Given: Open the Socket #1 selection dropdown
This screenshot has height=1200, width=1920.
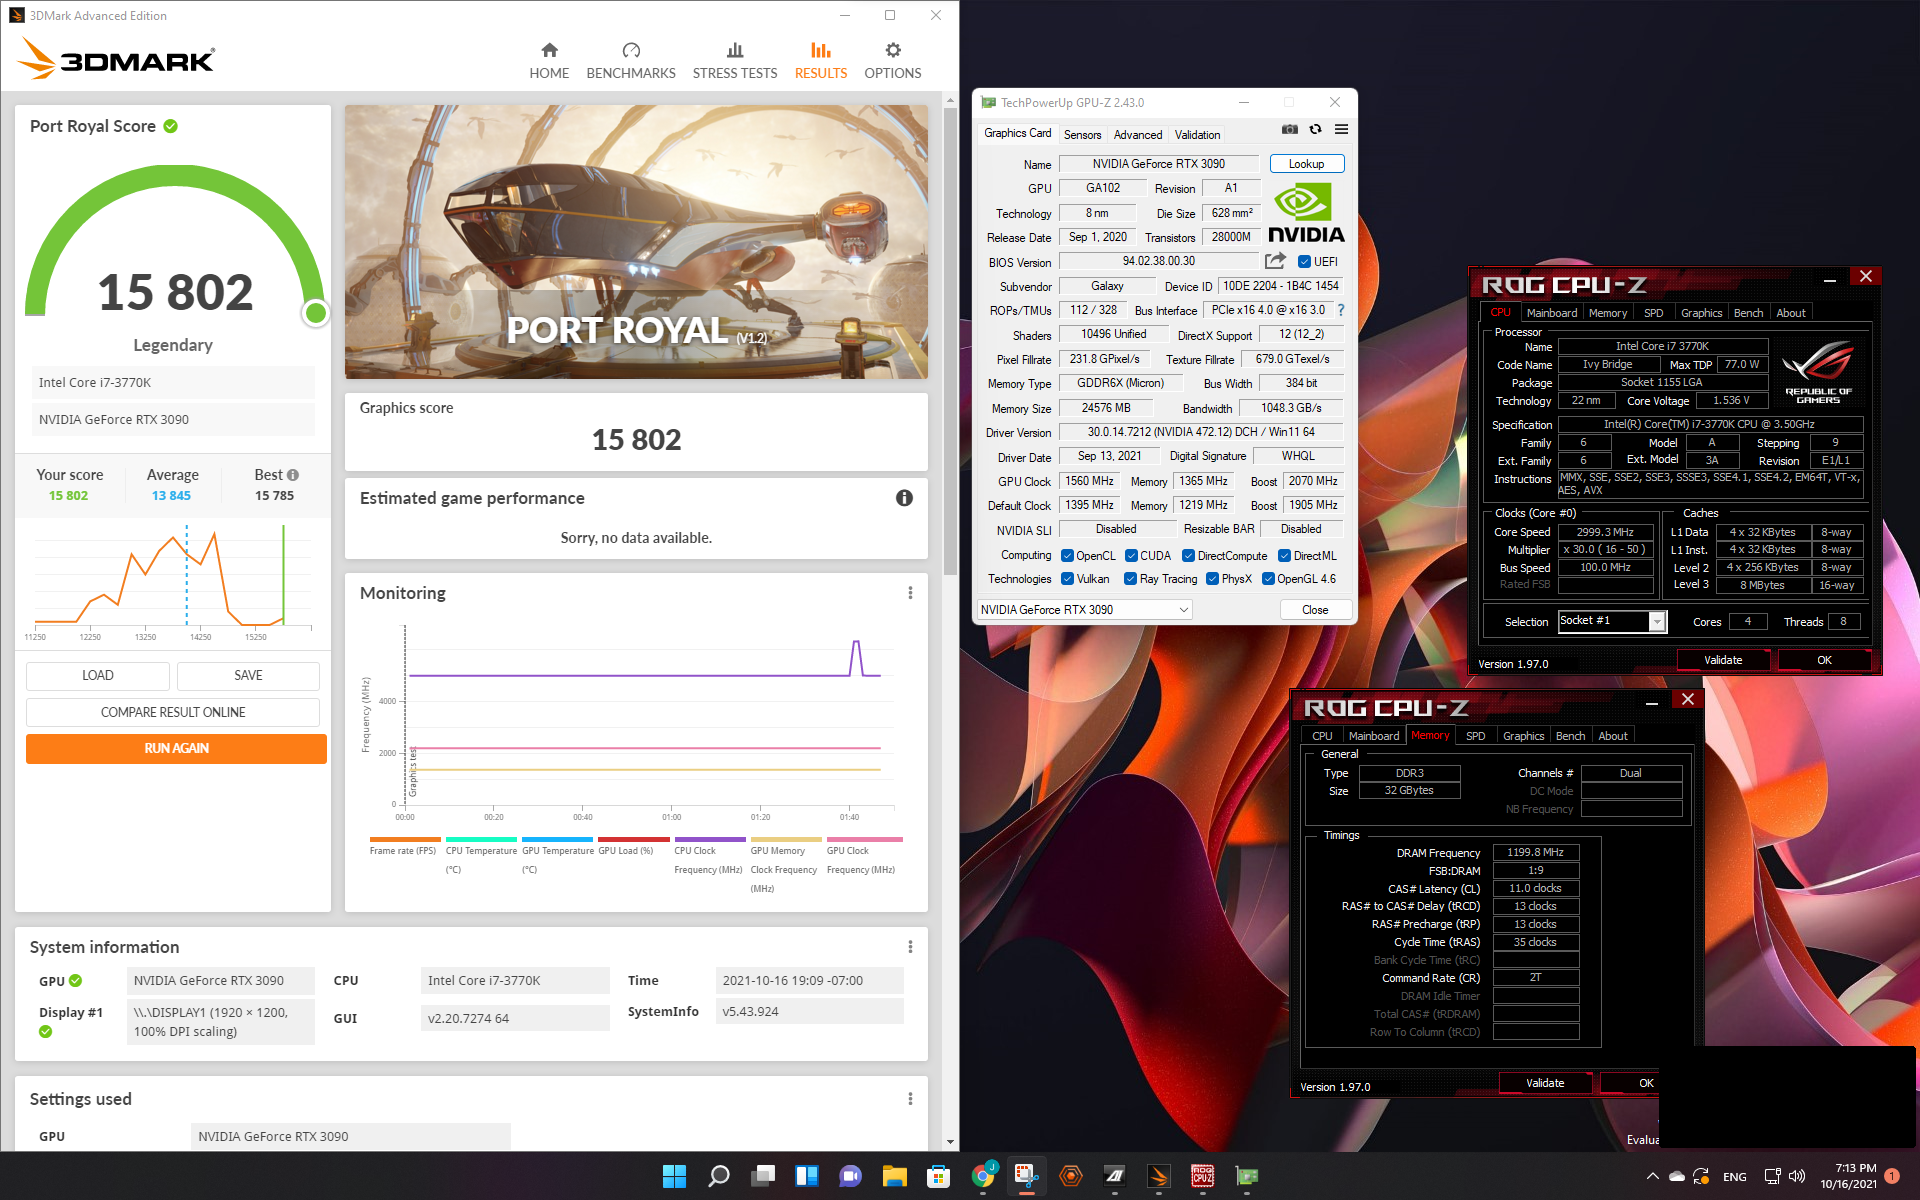Looking at the screenshot, I should (x=1612, y=622).
